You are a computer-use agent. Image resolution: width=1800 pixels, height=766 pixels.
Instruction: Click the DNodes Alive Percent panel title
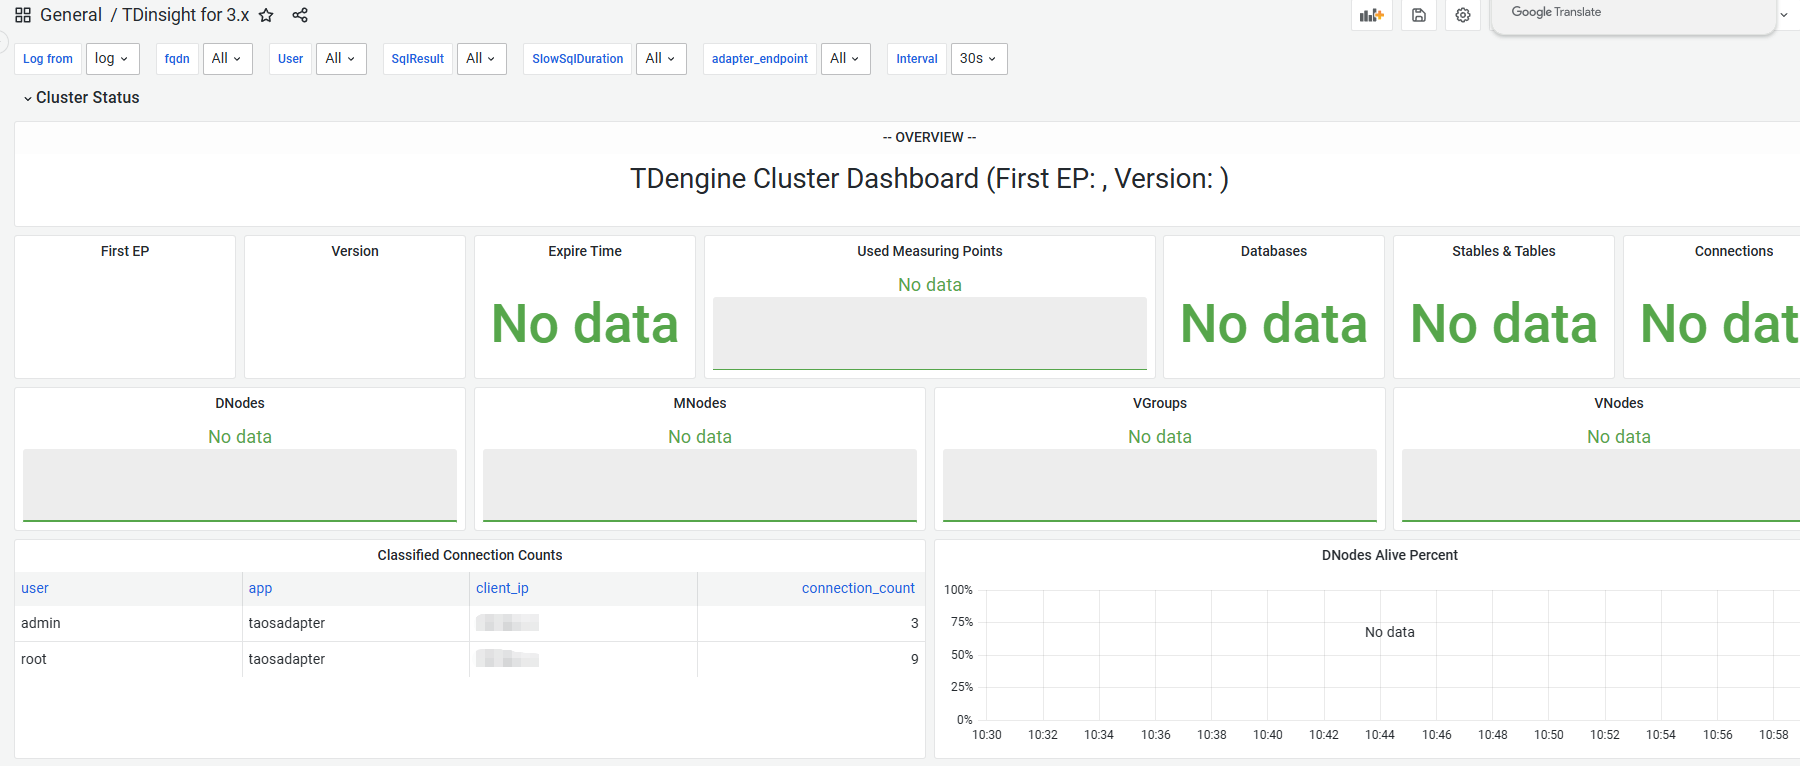pyautogui.click(x=1389, y=555)
